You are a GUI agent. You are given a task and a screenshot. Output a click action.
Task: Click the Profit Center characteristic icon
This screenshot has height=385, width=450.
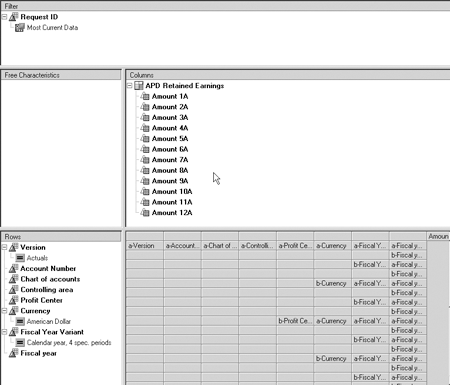coord(14,300)
